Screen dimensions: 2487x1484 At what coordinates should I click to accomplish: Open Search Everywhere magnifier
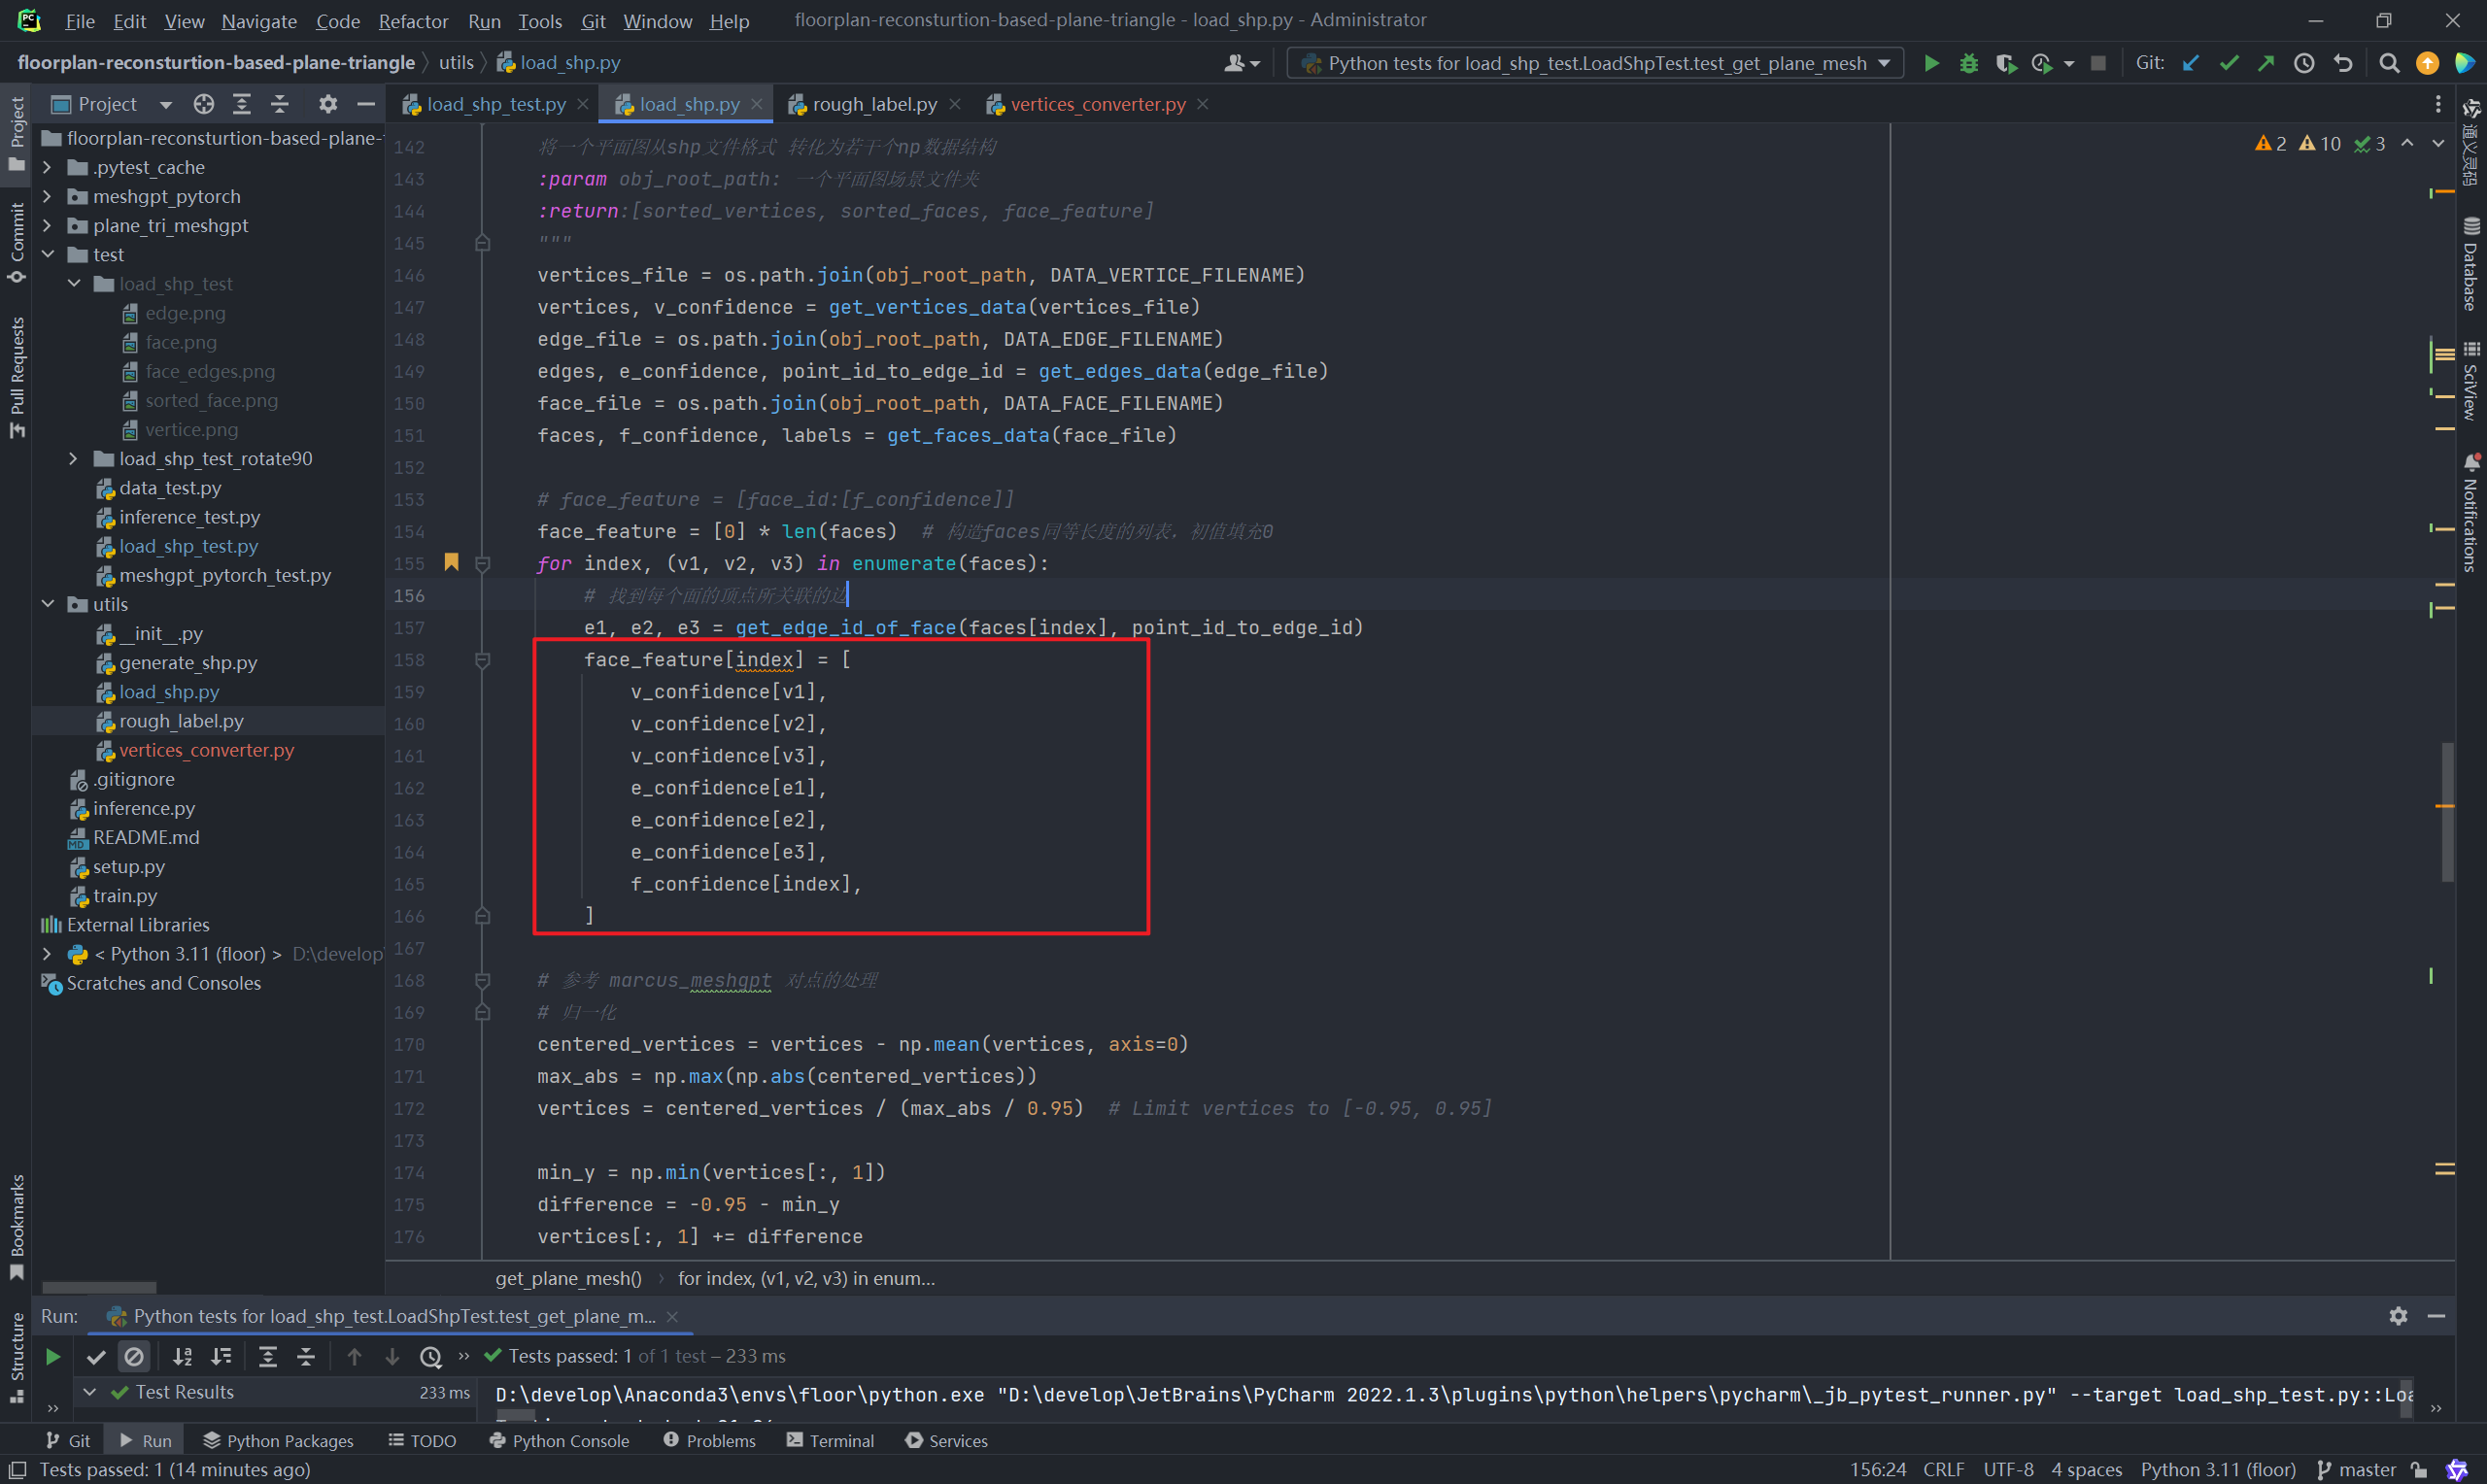(x=2389, y=63)
